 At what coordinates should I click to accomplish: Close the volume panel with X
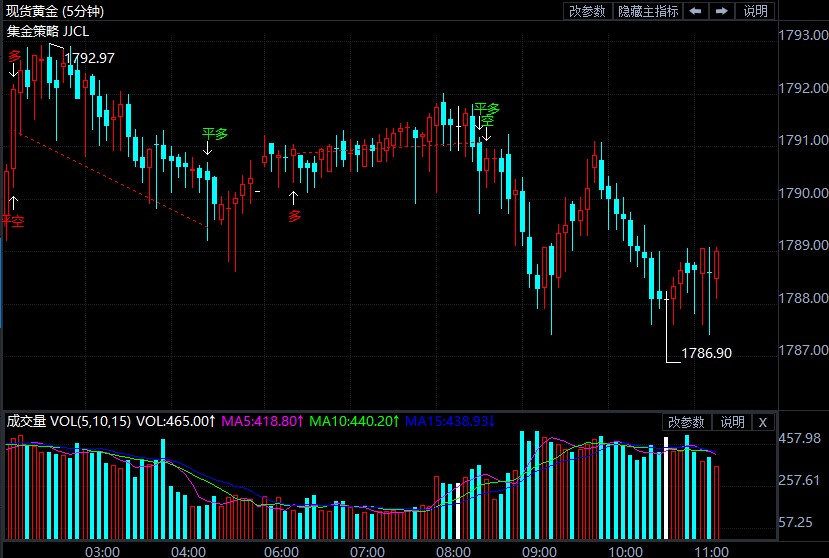762,422
